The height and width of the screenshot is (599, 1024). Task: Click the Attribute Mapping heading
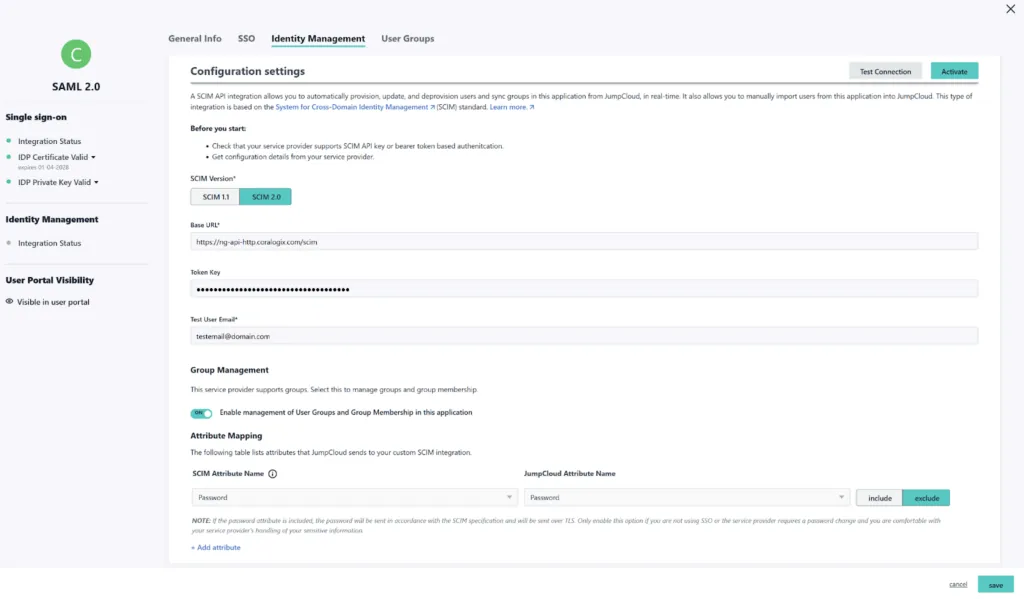(226, 436)
